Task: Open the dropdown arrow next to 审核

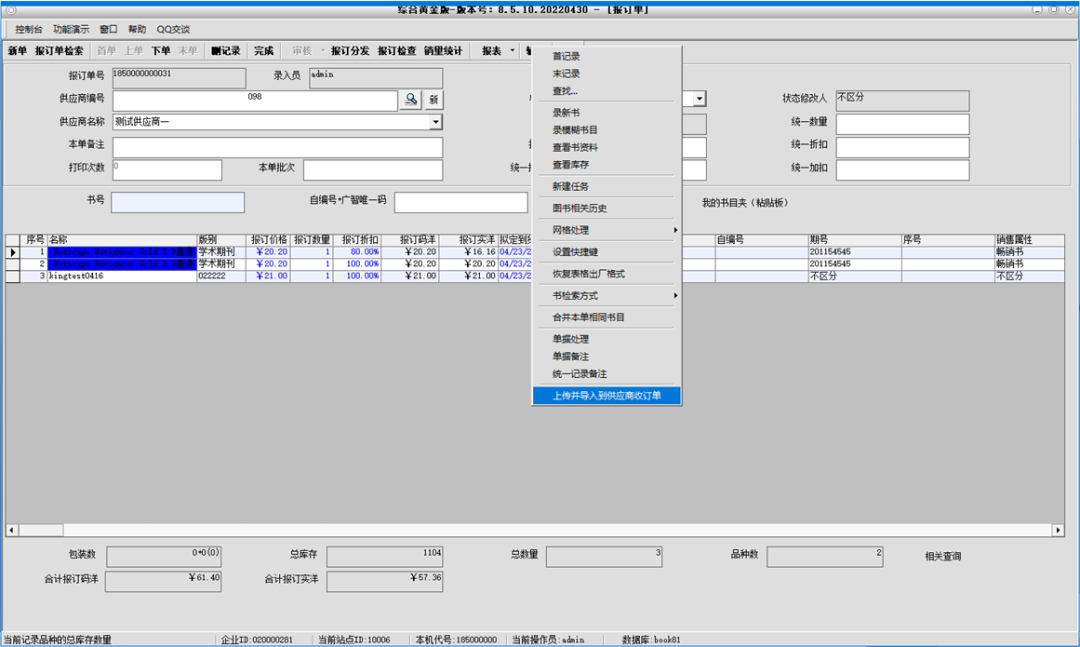Action: coord(322,50)
